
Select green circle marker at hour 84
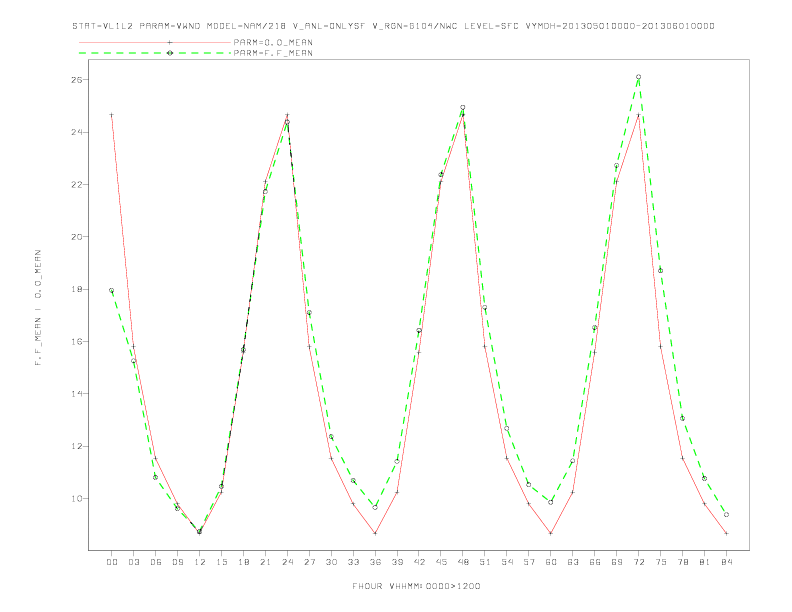pos(726,515)
